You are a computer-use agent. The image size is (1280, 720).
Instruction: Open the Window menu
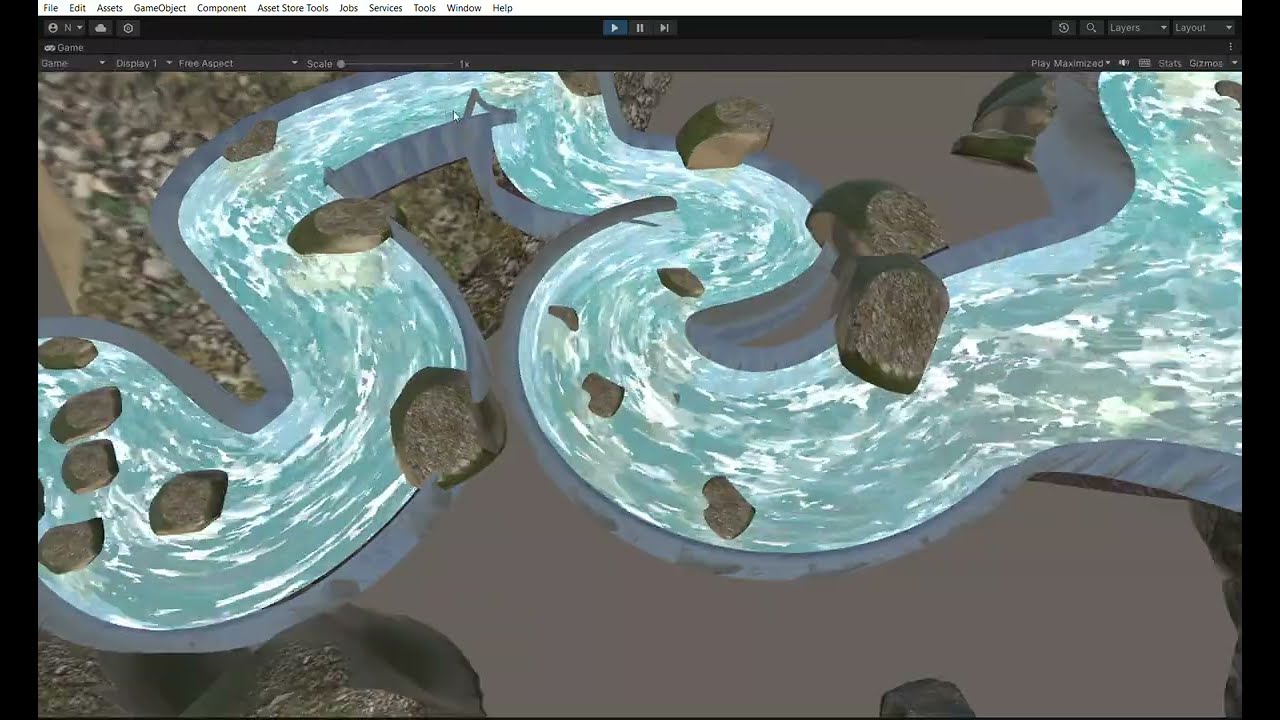(464, 8)
